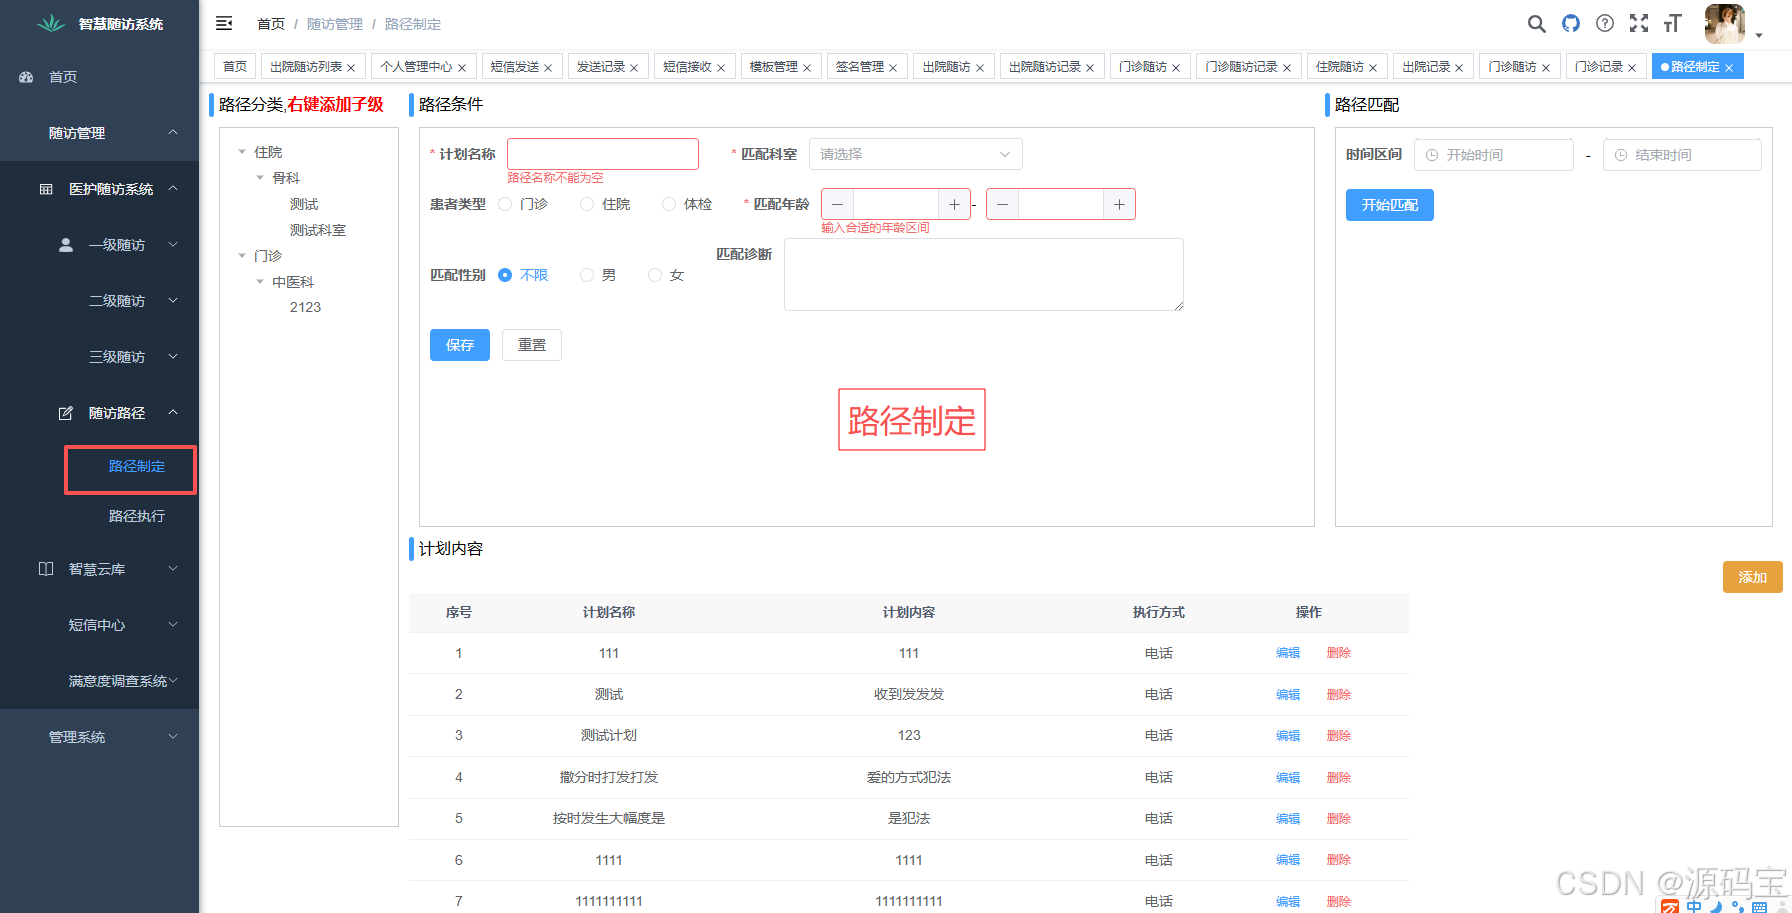Increase the minimum 匹配年龄 value
1792x913 pixels.
click(954, 204)
